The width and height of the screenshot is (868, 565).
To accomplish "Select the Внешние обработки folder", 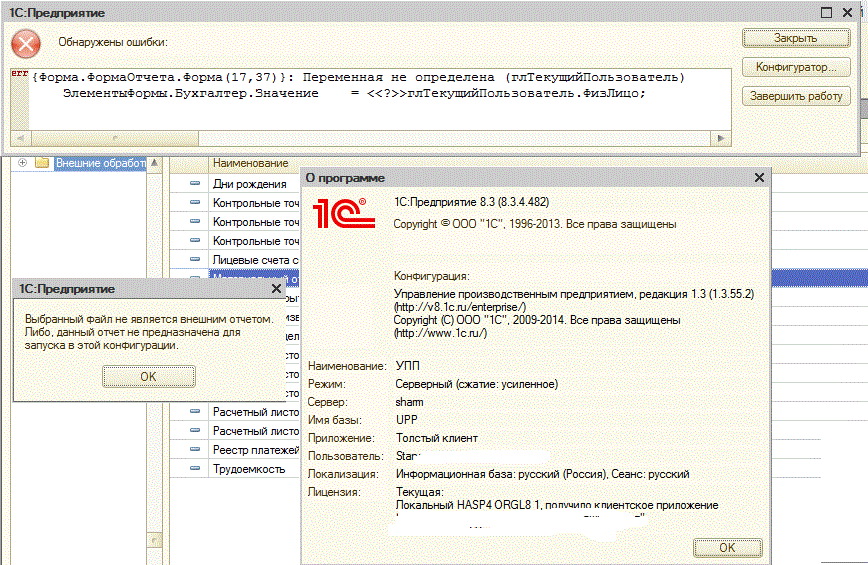I will (x=100, y=163).
